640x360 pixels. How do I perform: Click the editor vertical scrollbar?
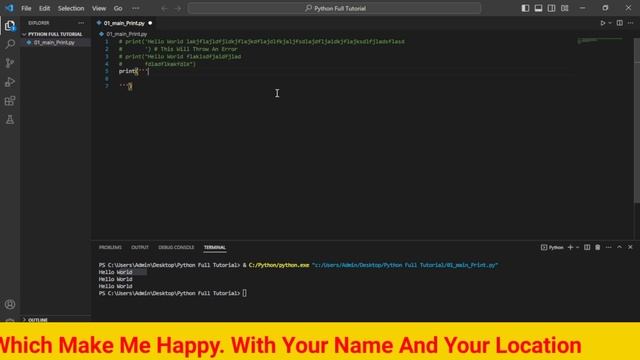pos(637,120)
